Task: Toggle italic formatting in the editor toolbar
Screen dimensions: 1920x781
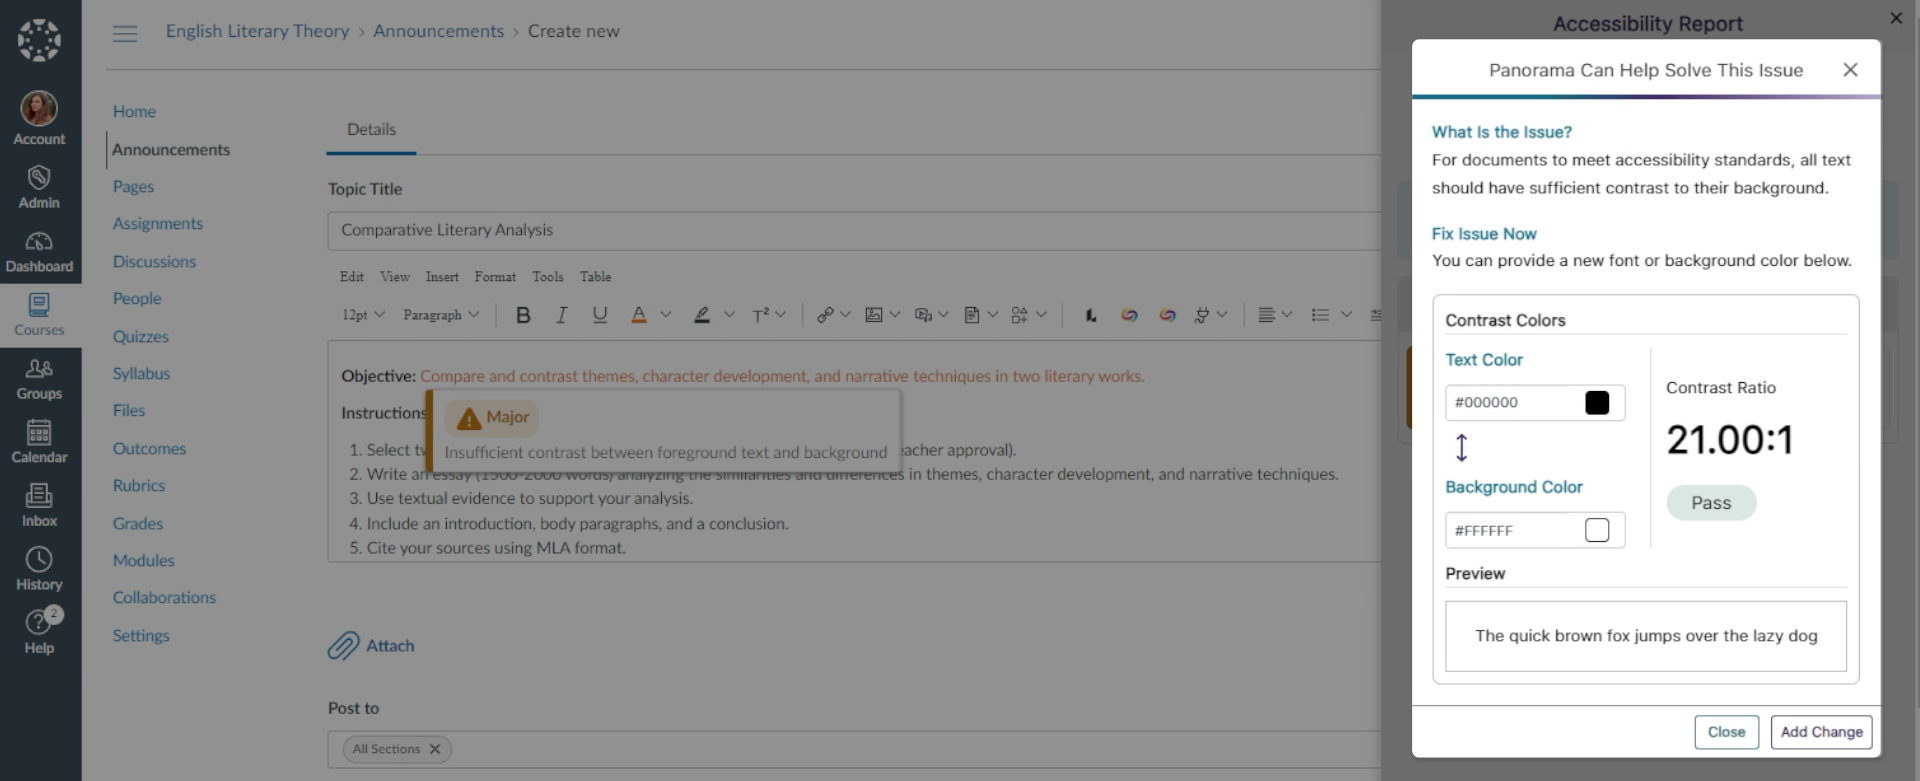Action: click(562, 315)
